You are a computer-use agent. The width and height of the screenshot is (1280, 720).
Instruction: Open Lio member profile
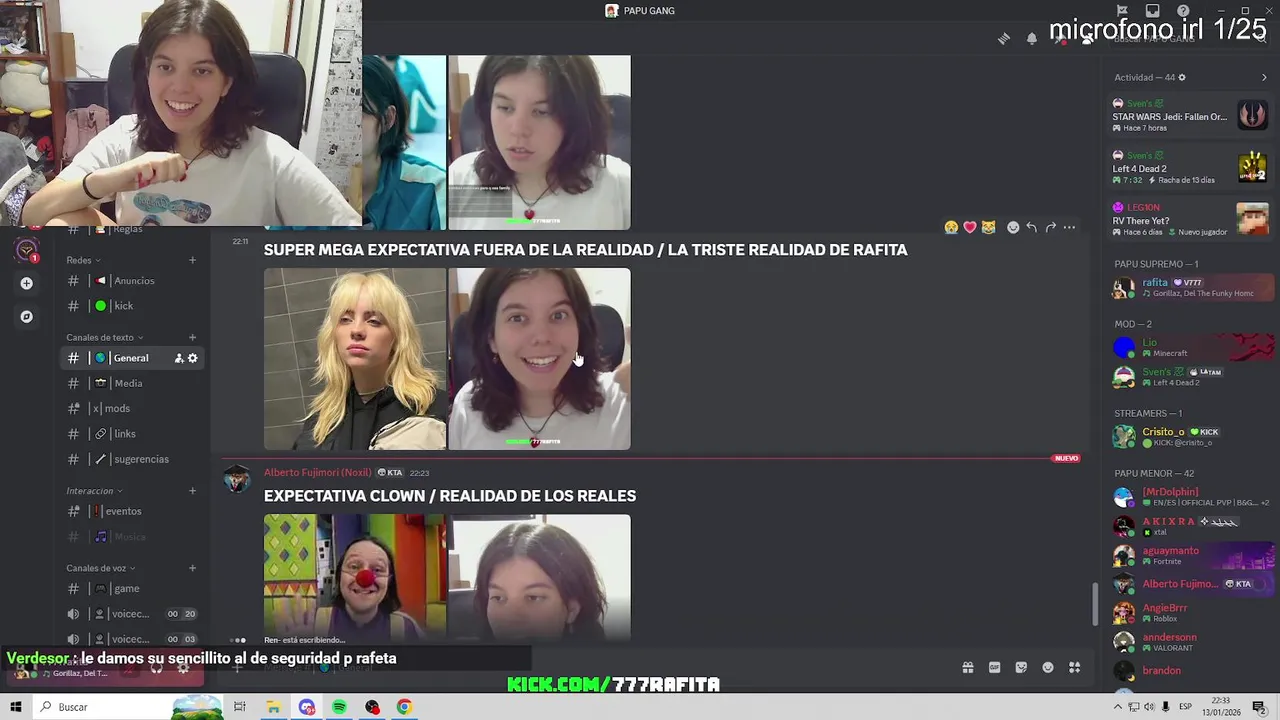[1192, 347]
